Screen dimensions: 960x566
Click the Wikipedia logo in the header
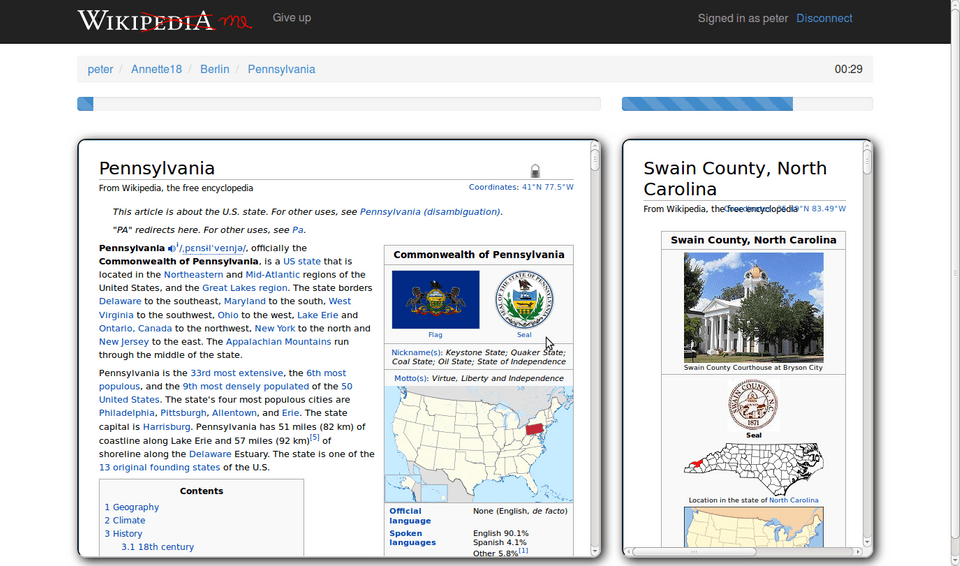point(164,20)
